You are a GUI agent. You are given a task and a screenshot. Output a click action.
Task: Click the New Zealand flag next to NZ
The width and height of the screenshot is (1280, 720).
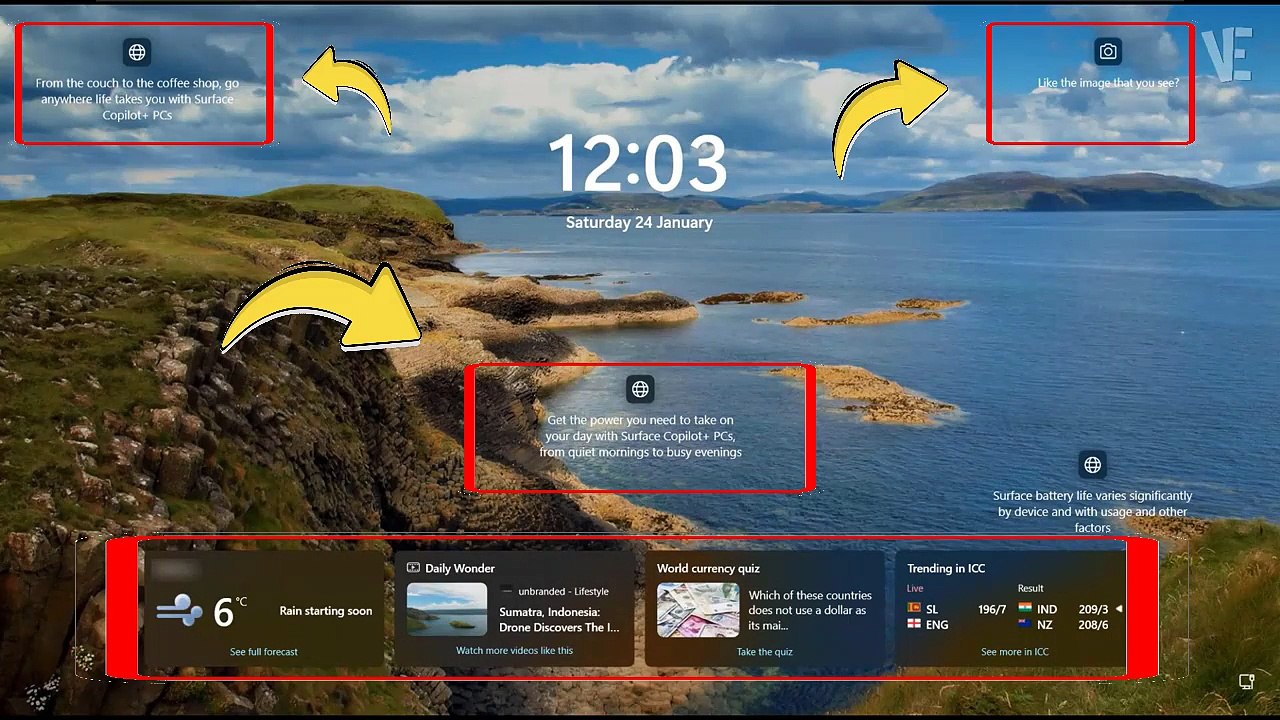[1024, 624]
